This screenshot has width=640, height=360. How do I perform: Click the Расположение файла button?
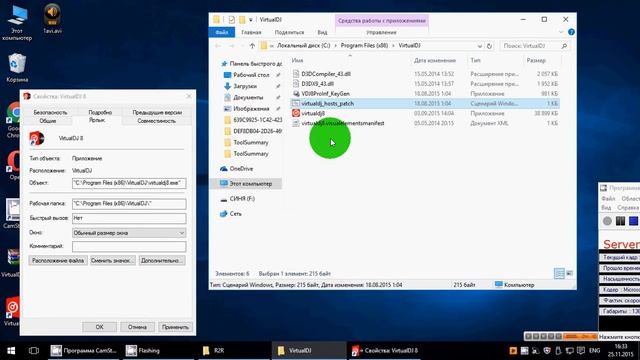pyautogui.click(x=58, y=260)
